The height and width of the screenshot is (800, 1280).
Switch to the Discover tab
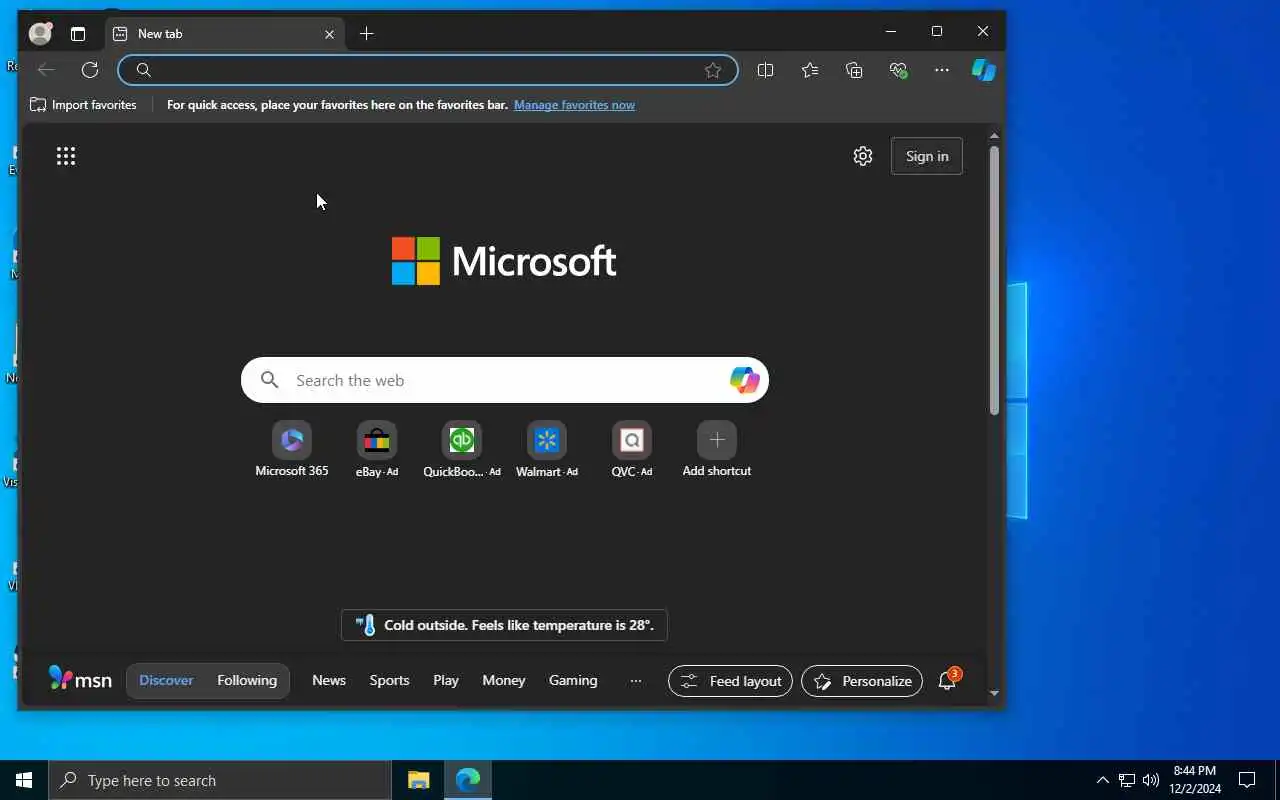point(166,680)
